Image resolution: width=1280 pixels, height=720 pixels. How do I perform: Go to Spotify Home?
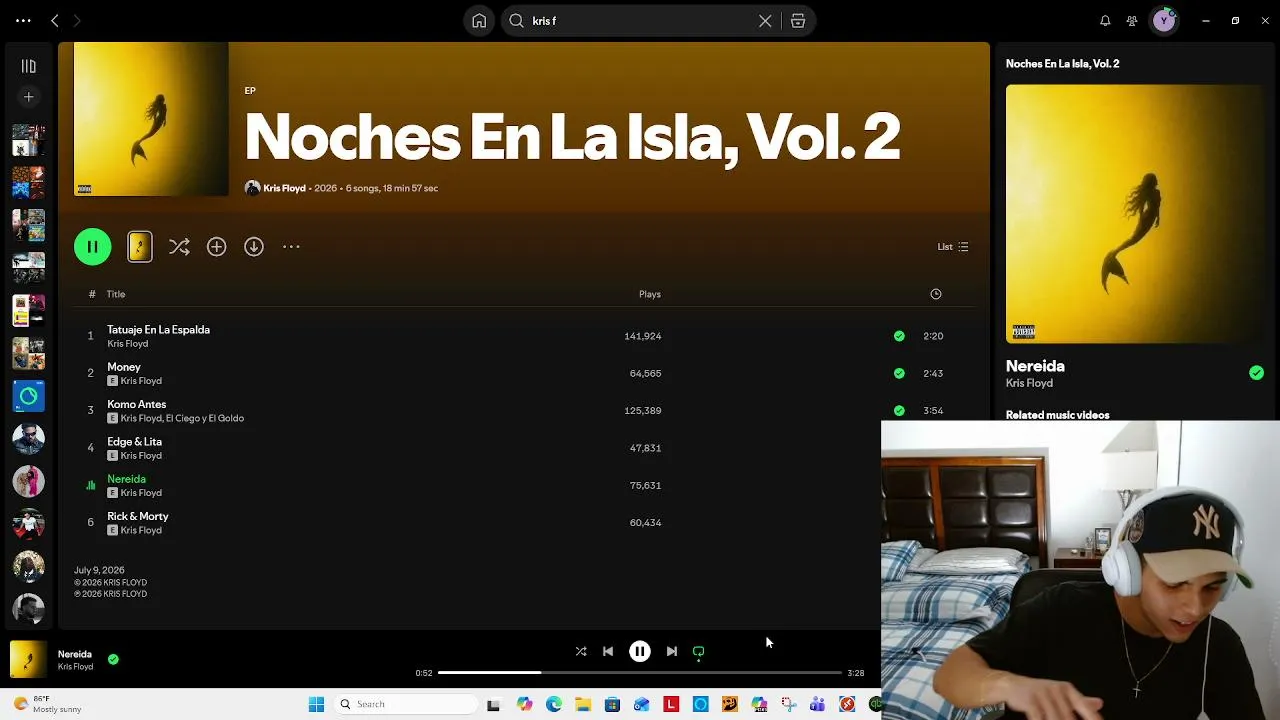(x=479, y=21)
